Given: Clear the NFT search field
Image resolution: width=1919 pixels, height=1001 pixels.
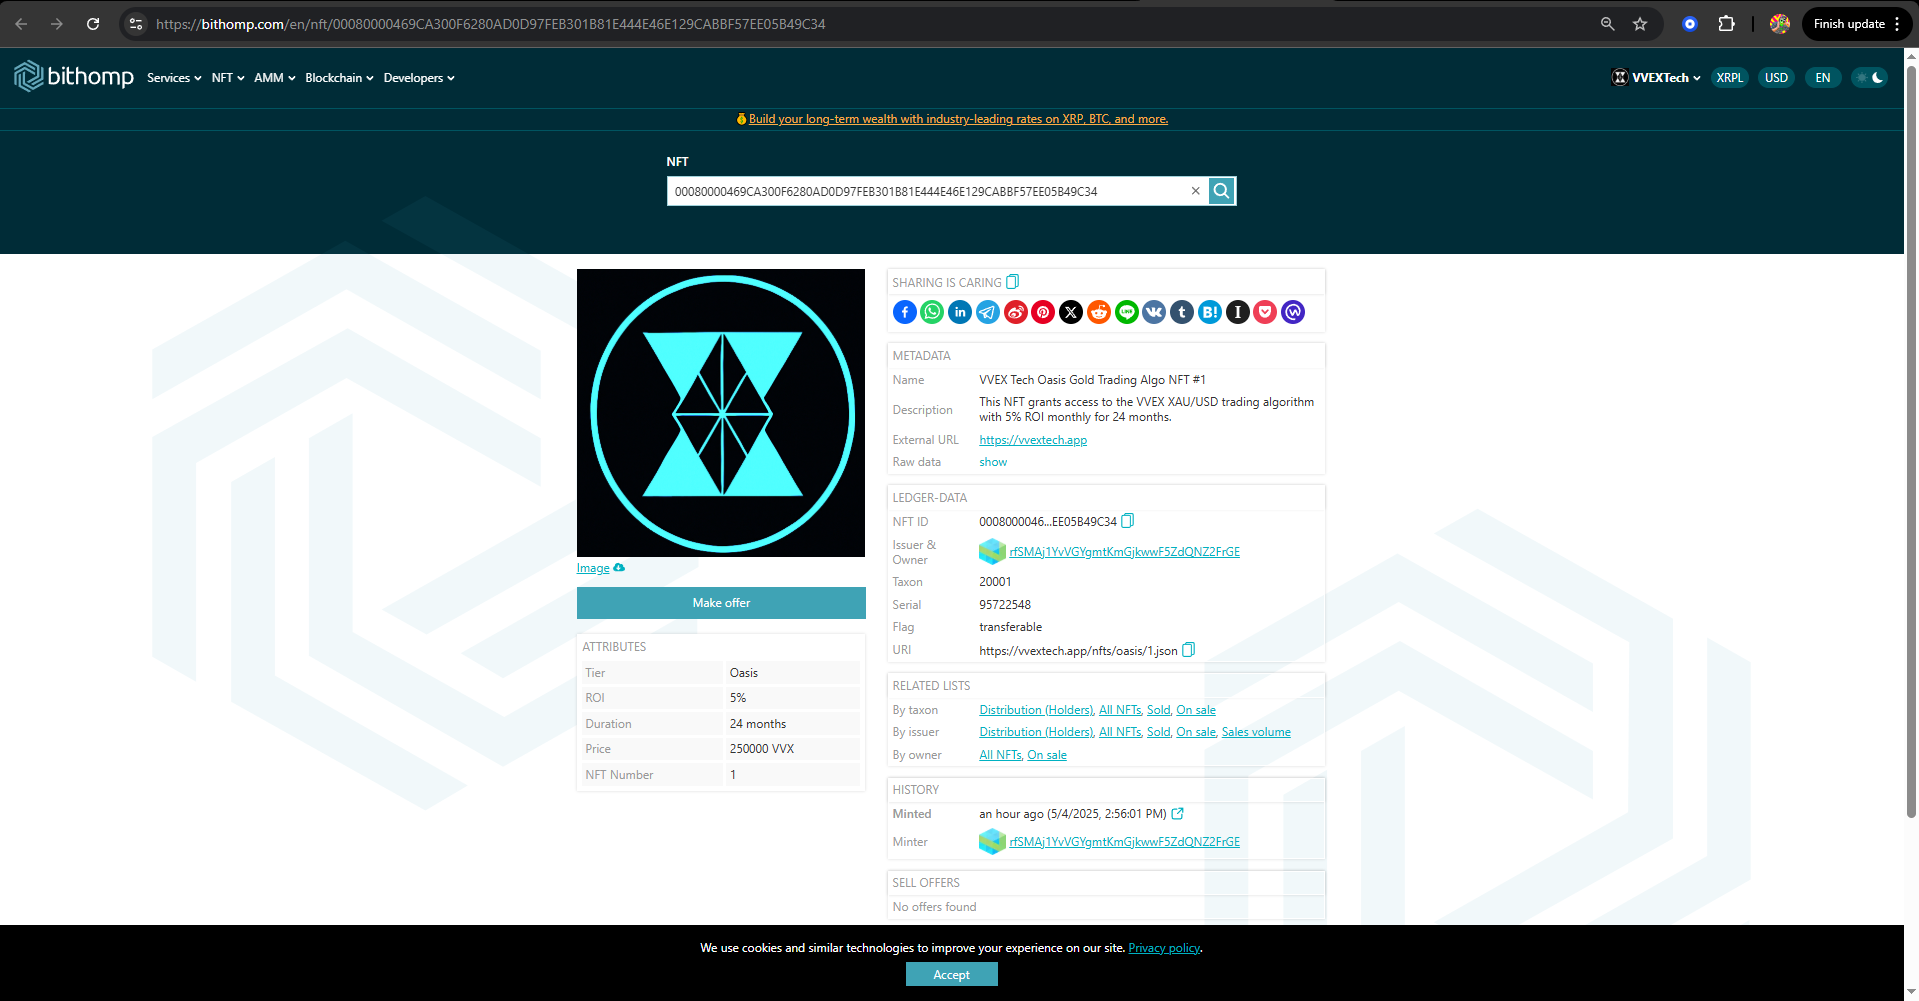Looking at the screenshot, I should 1195,191.
